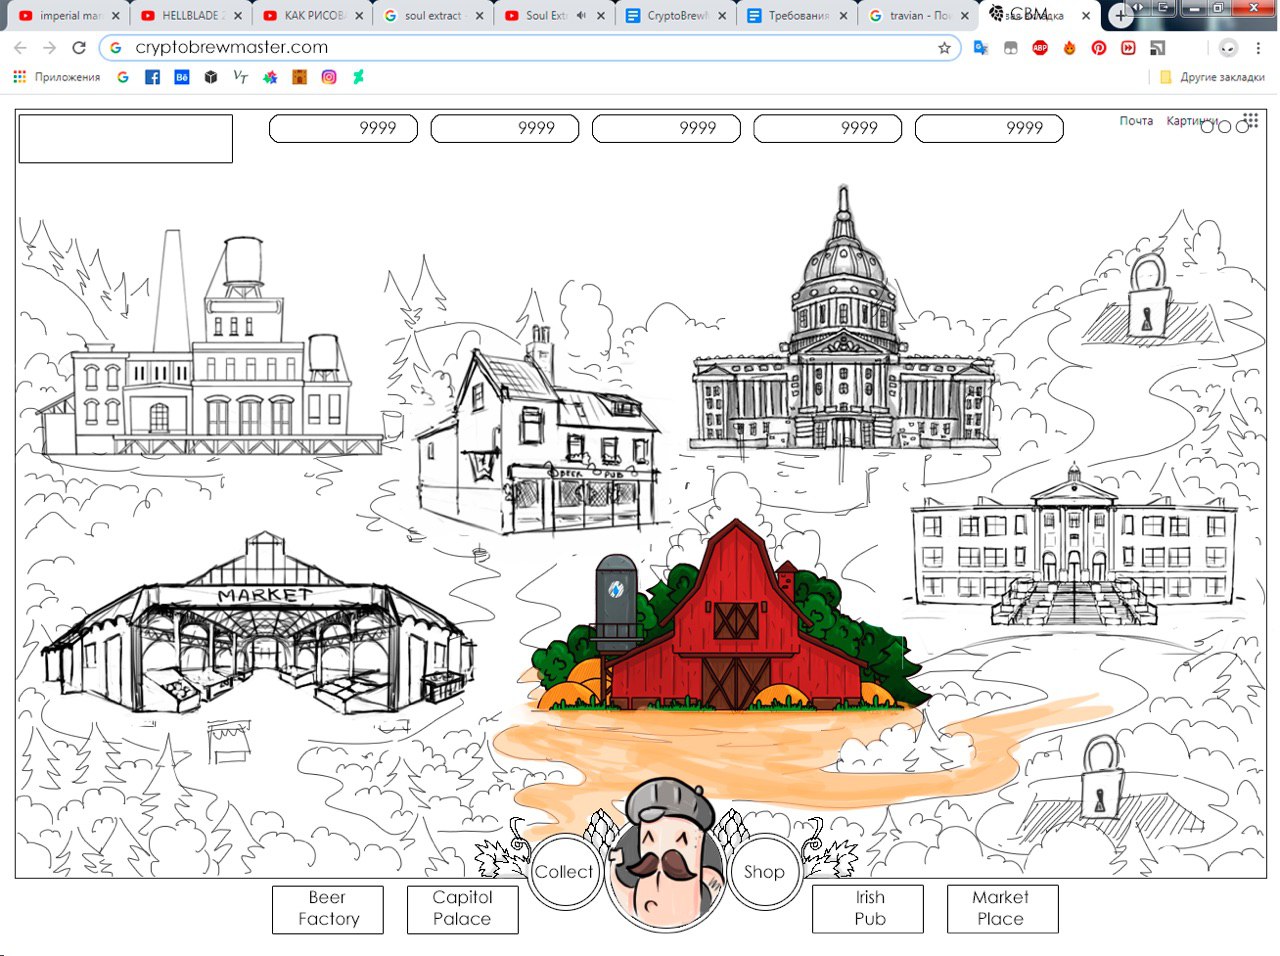Click the domed capitol building sketch
Viewport: 1280px width, 956px height.
coord(843,350)
